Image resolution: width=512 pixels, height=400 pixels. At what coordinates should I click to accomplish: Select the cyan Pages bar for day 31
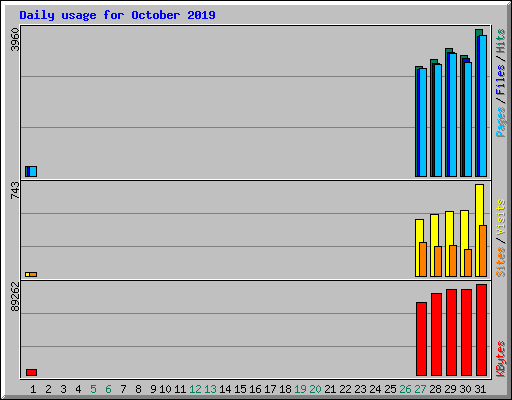point(483,106)
